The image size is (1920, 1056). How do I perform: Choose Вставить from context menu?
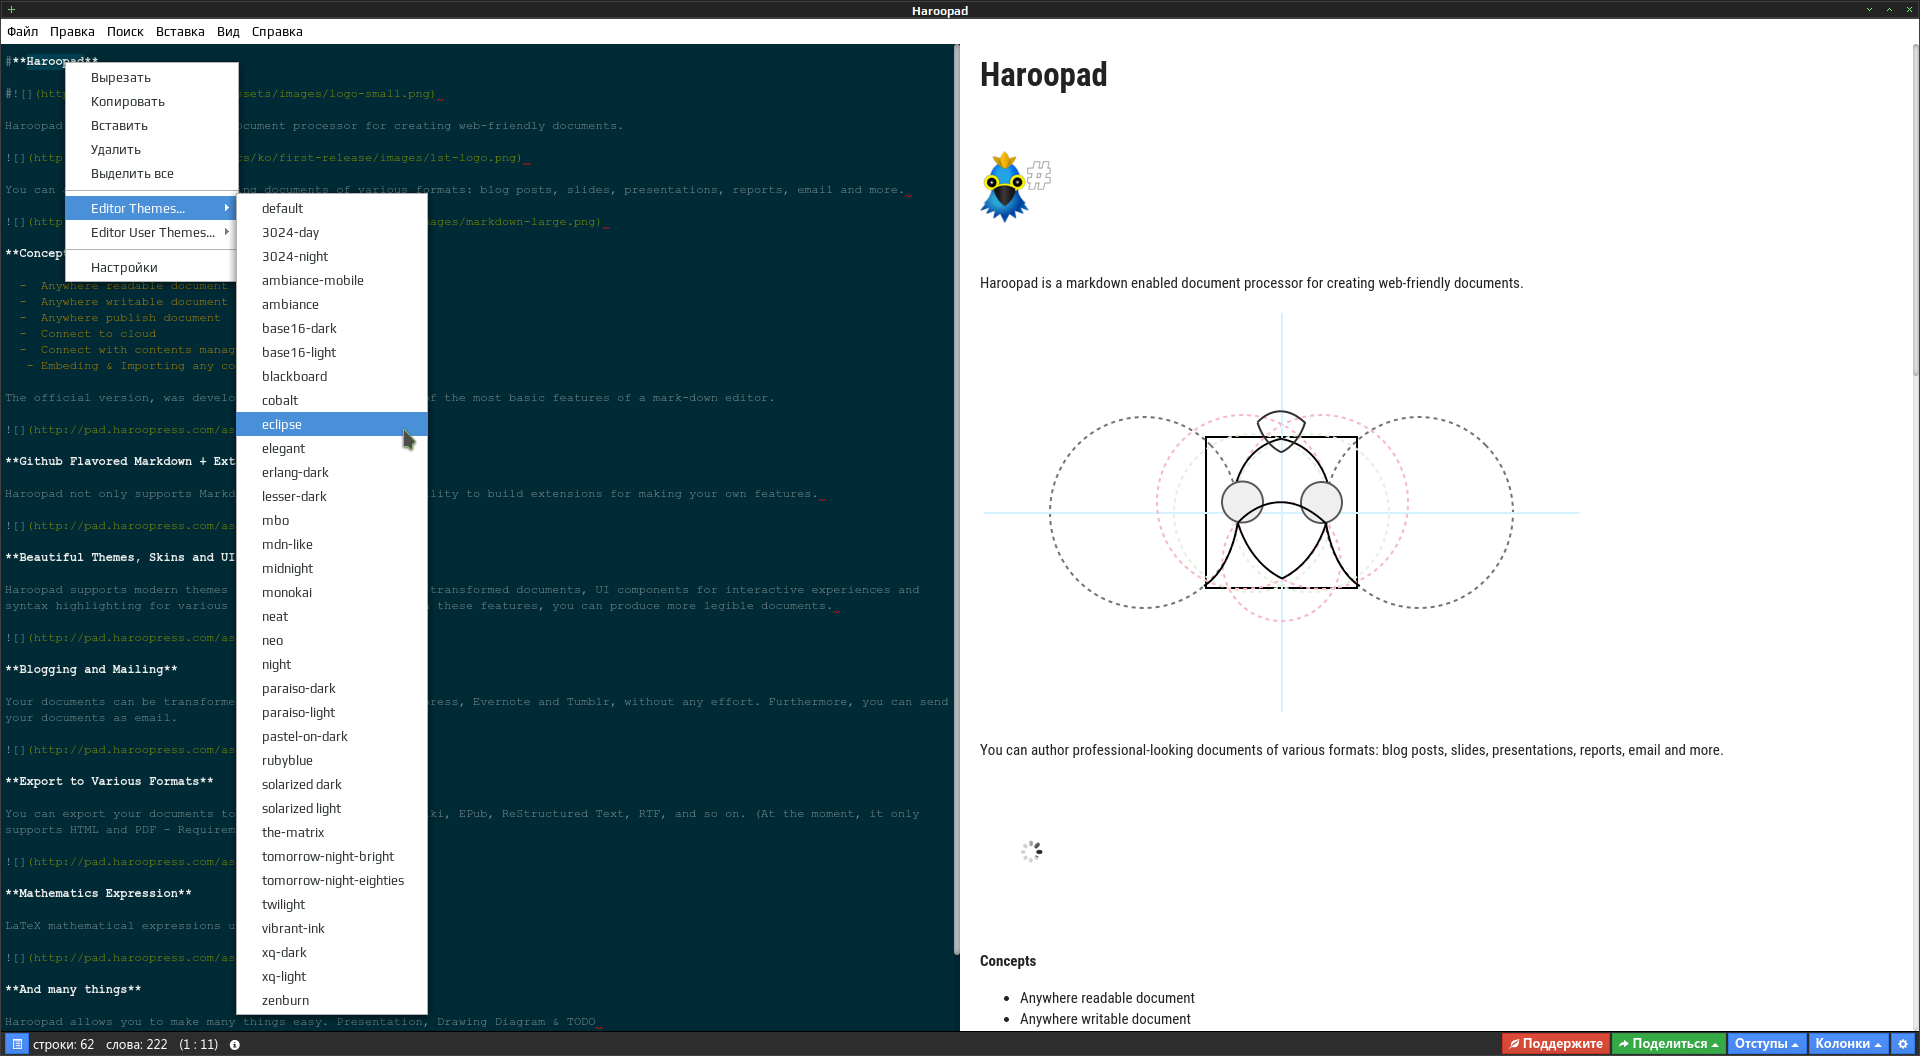(x=151, y=126)
